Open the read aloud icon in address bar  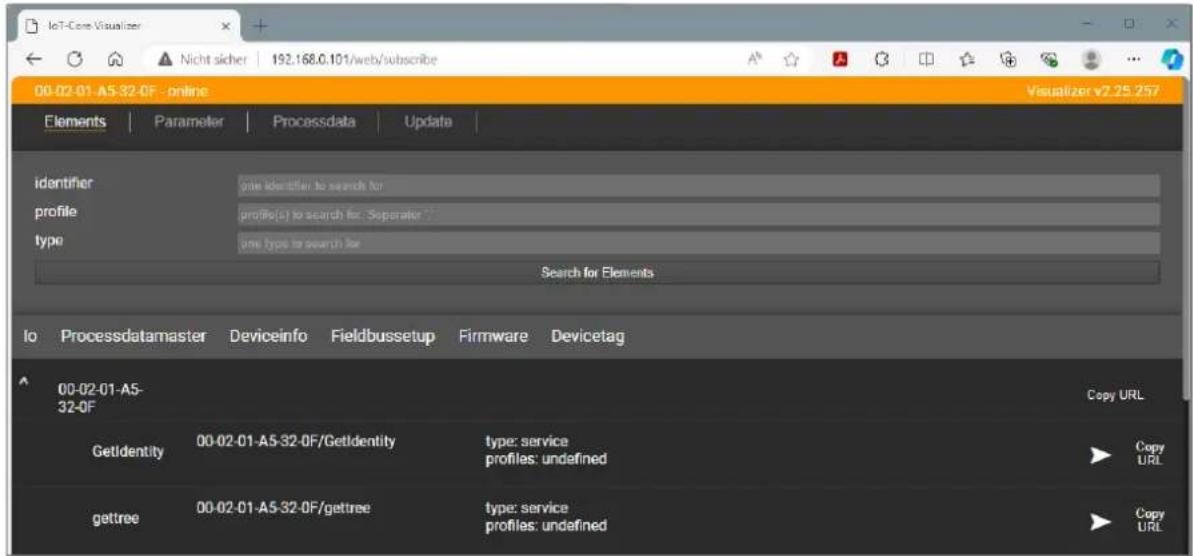pyautogui.click(x=756, y=60)
